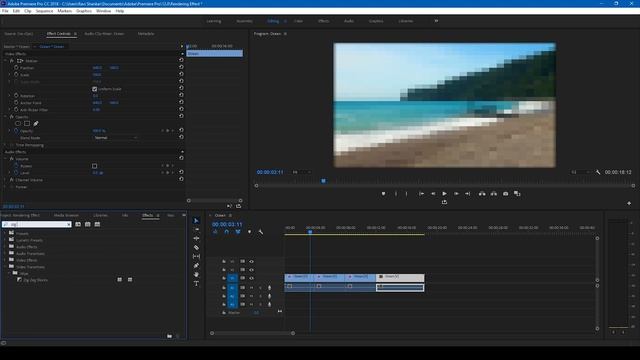This screenshot has width=640, height=360.
Task: Select the Type tool
Action: (x=196, y=283)
